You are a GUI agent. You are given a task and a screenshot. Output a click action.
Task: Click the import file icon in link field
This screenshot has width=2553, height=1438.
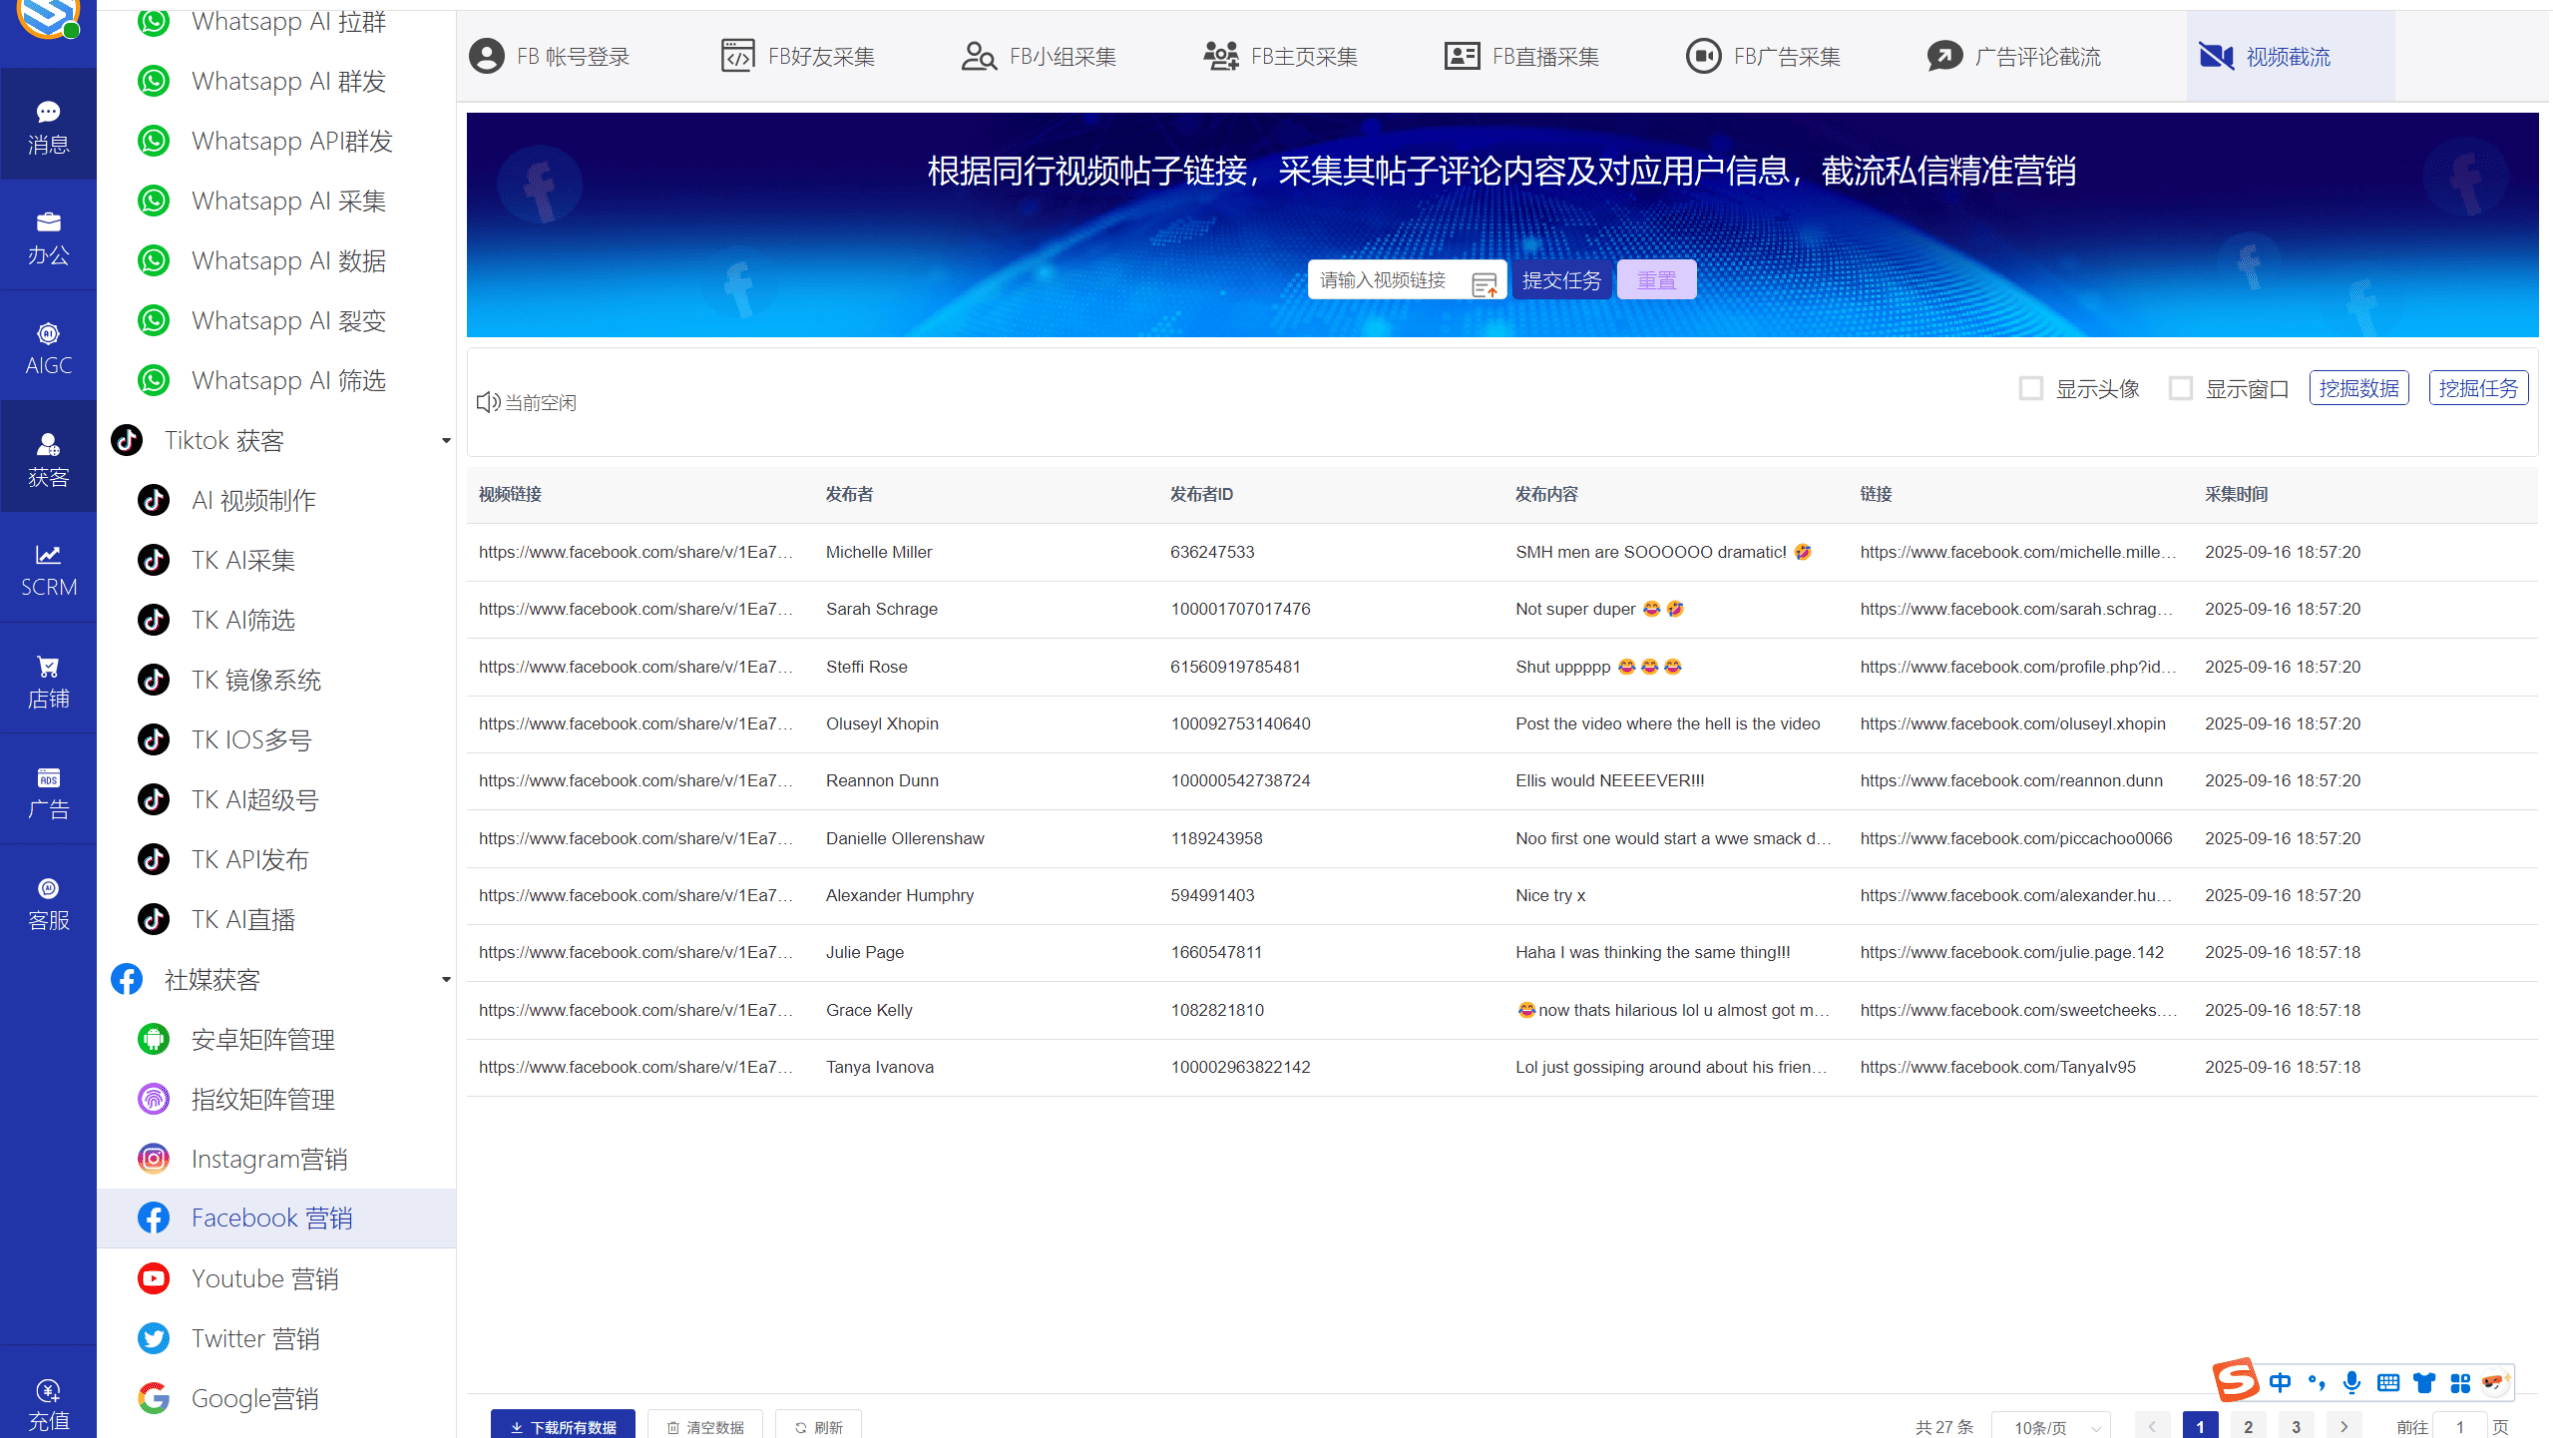coord(1484,284)
